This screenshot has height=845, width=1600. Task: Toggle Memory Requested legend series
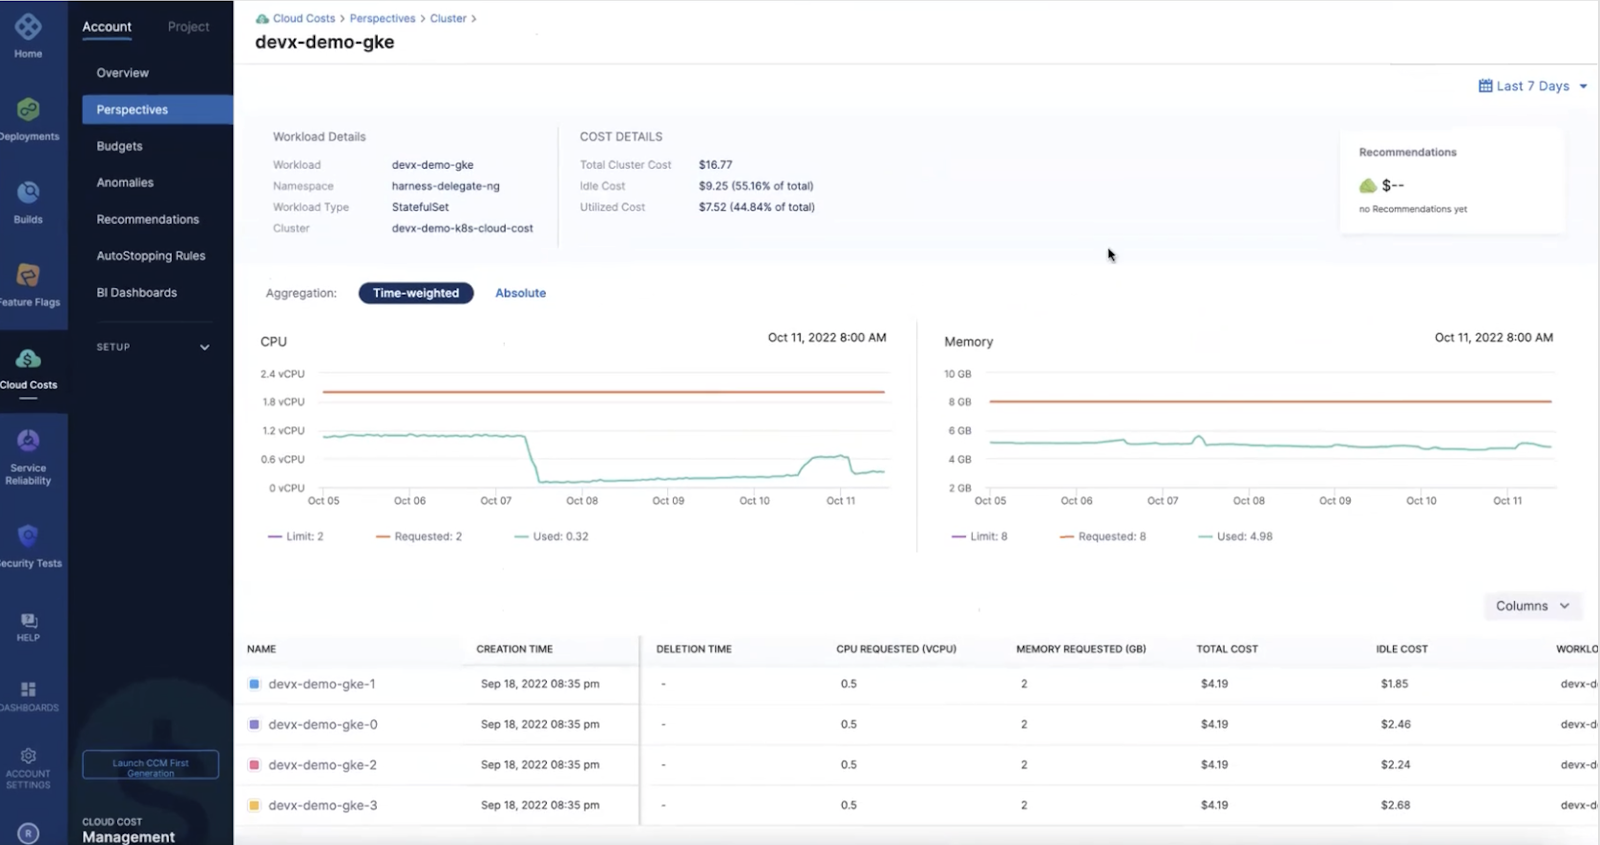pos(1103,537)
